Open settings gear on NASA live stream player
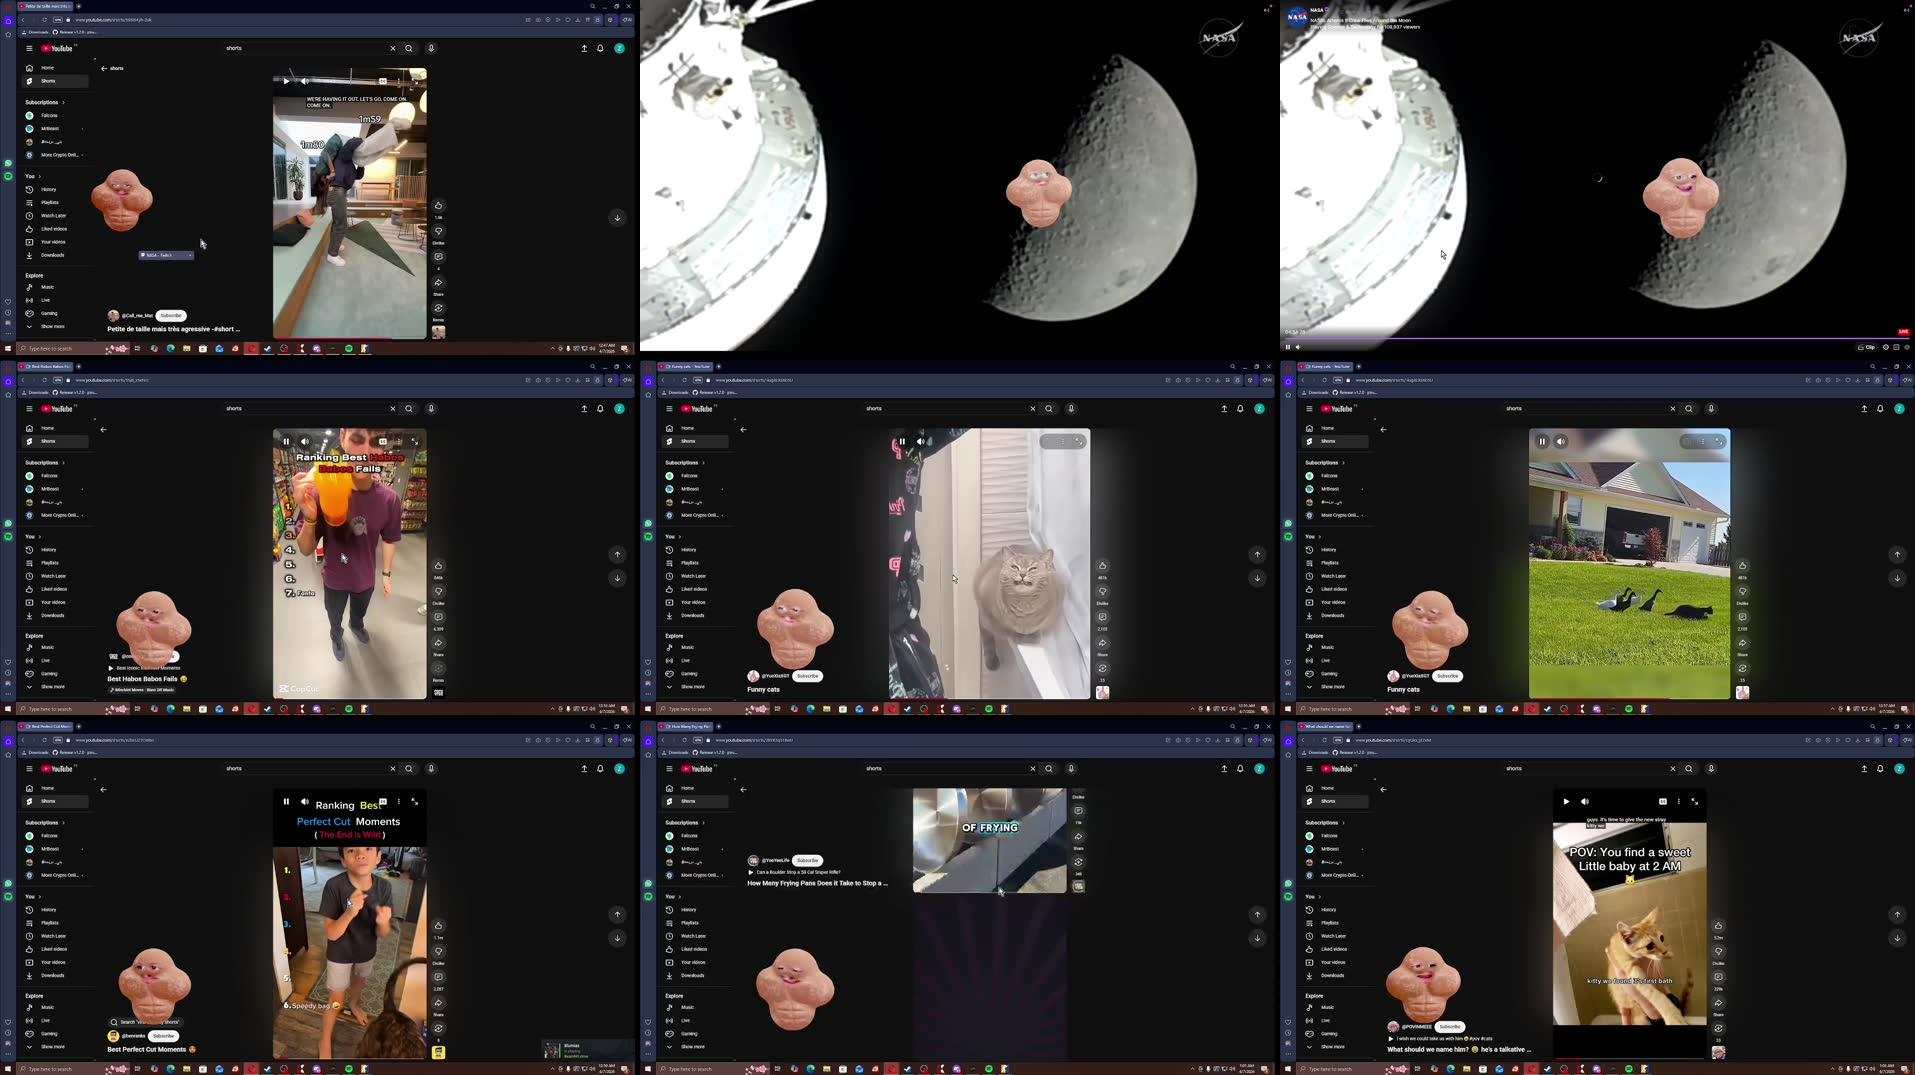Image resolution: width=1915 pixels, height=1075 pixels. [1886, 347]
